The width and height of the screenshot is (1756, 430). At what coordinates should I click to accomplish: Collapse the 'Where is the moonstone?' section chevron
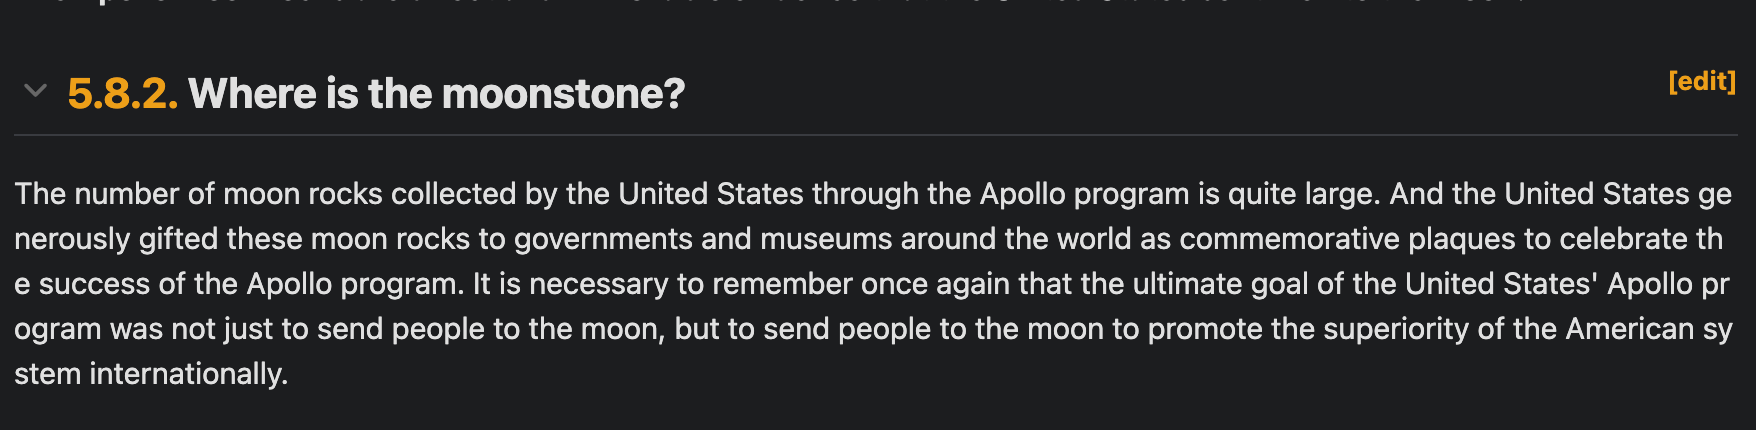pyautogui.click(x=35, y=92)
